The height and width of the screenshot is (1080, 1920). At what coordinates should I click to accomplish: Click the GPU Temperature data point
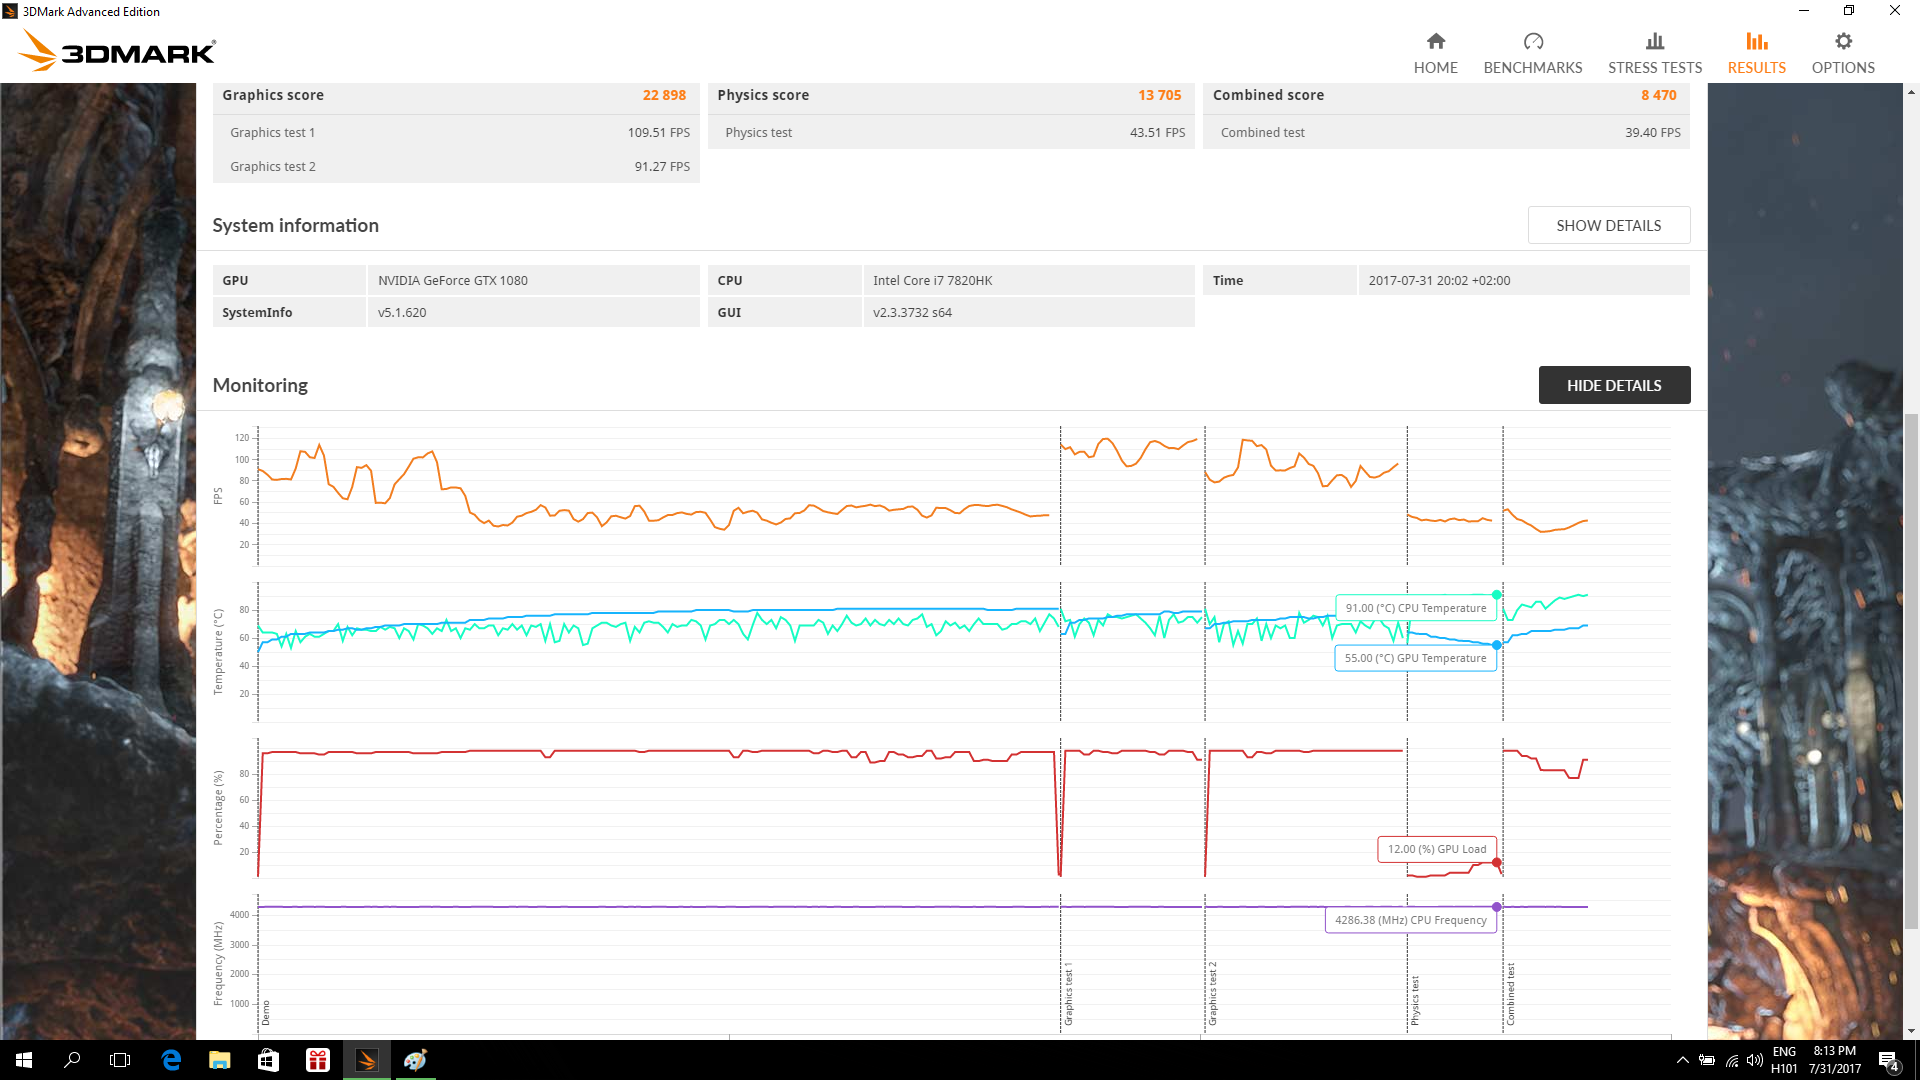(x=1496, y=645)
